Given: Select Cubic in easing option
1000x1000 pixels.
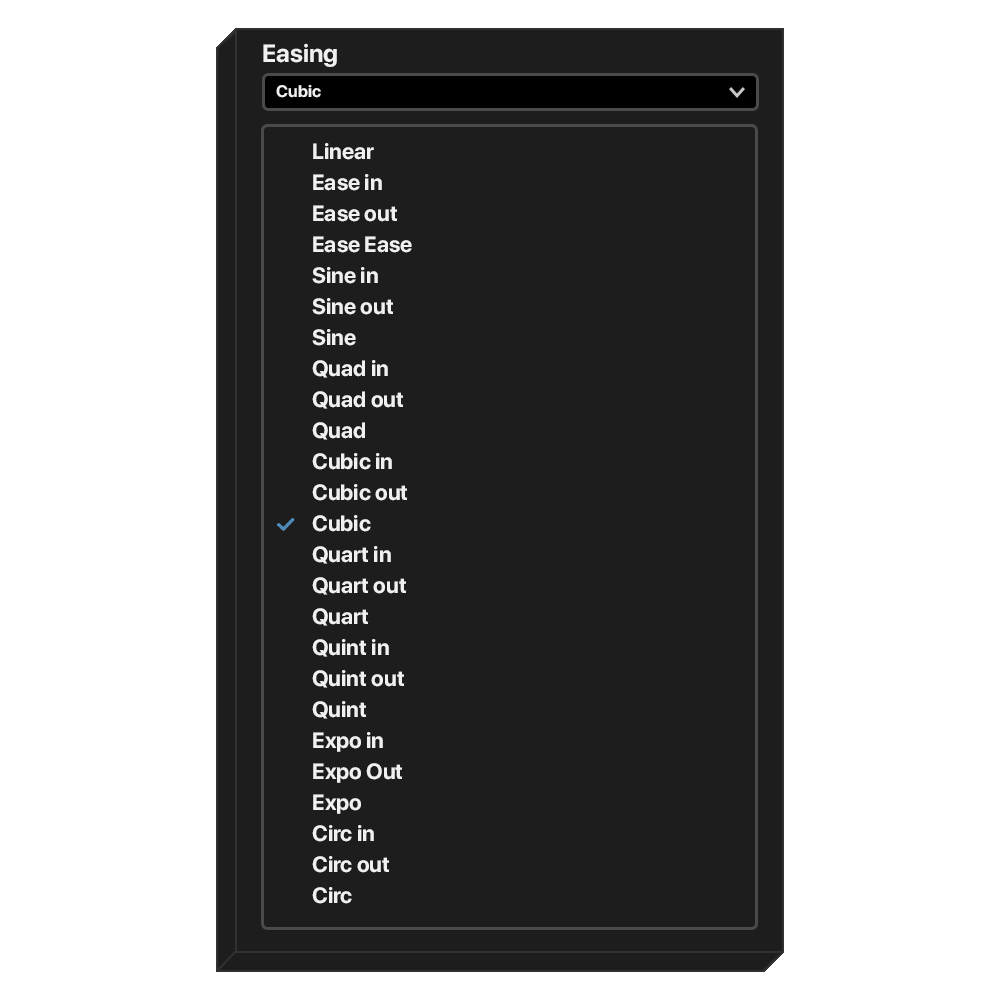Looking at the screenshot, I should coord(352,462).
